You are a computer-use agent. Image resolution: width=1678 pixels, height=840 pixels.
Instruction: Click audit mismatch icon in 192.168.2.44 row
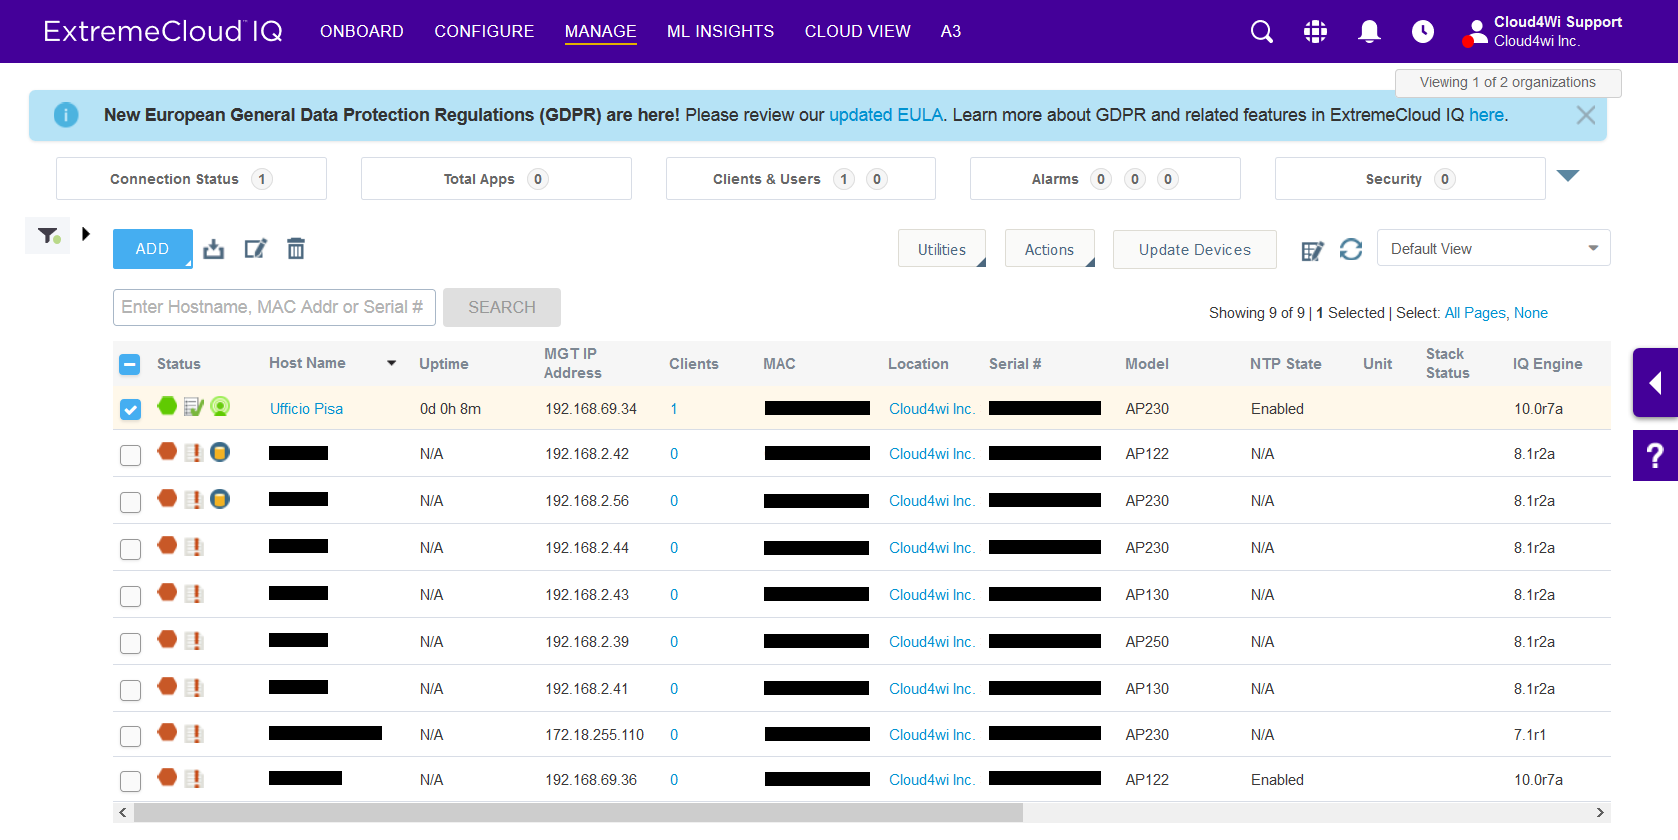click(x=194, y=546)
